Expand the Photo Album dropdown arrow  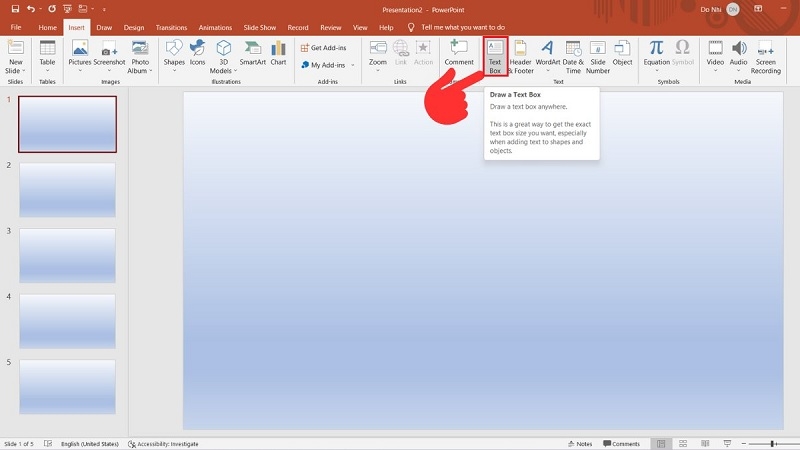[x=151, y=71]
